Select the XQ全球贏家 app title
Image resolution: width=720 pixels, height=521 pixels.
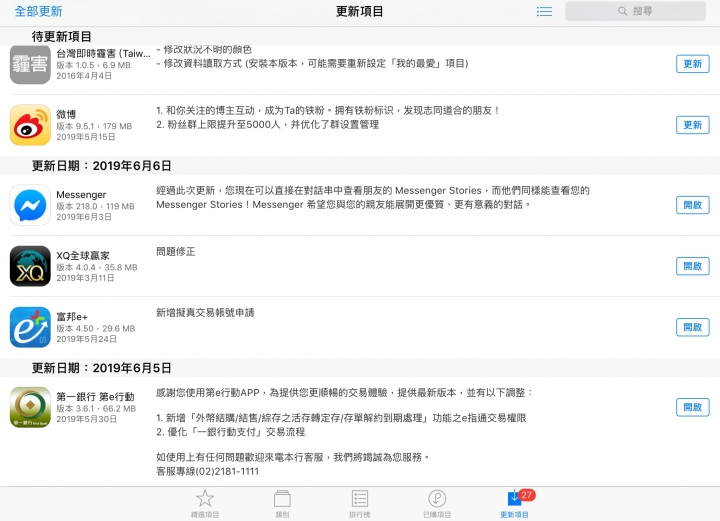coord(83,256)
